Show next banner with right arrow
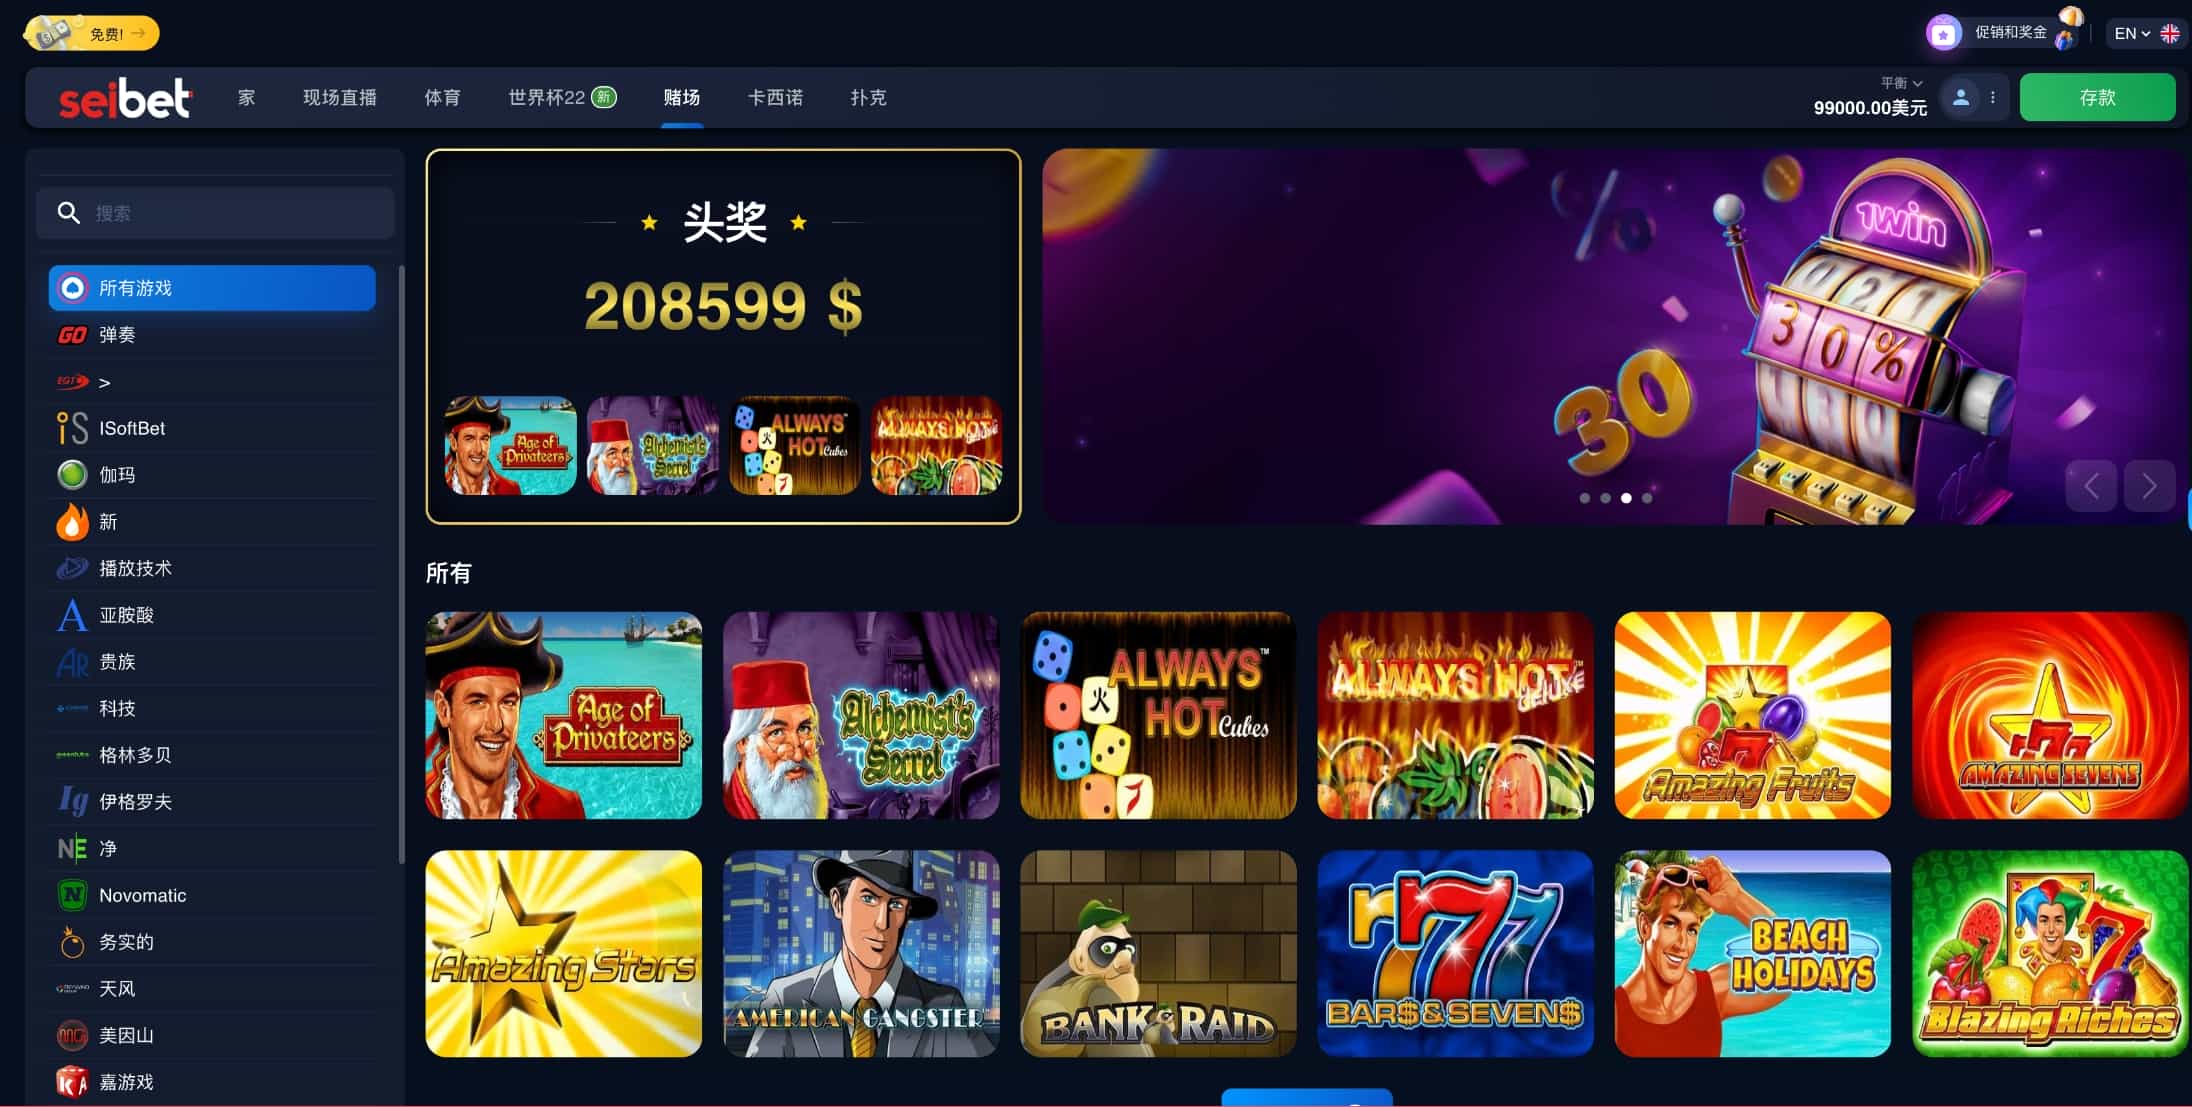This screenshot has height=1107, width=2192. pos(2149,486)
